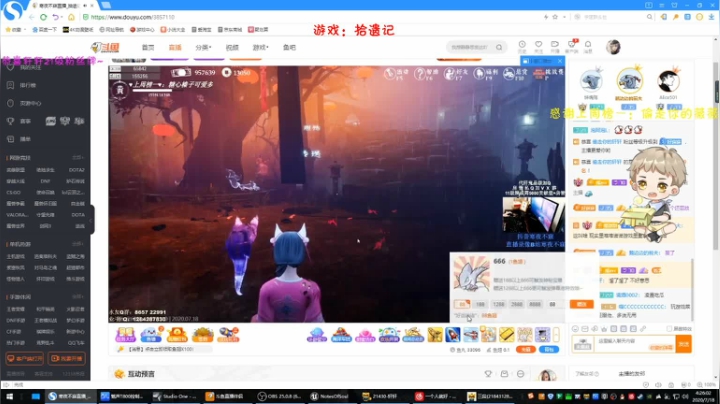This screenshot has width=720, height=404.
Task: Click the magnifier in the browser search box
Action: (649, 17)
